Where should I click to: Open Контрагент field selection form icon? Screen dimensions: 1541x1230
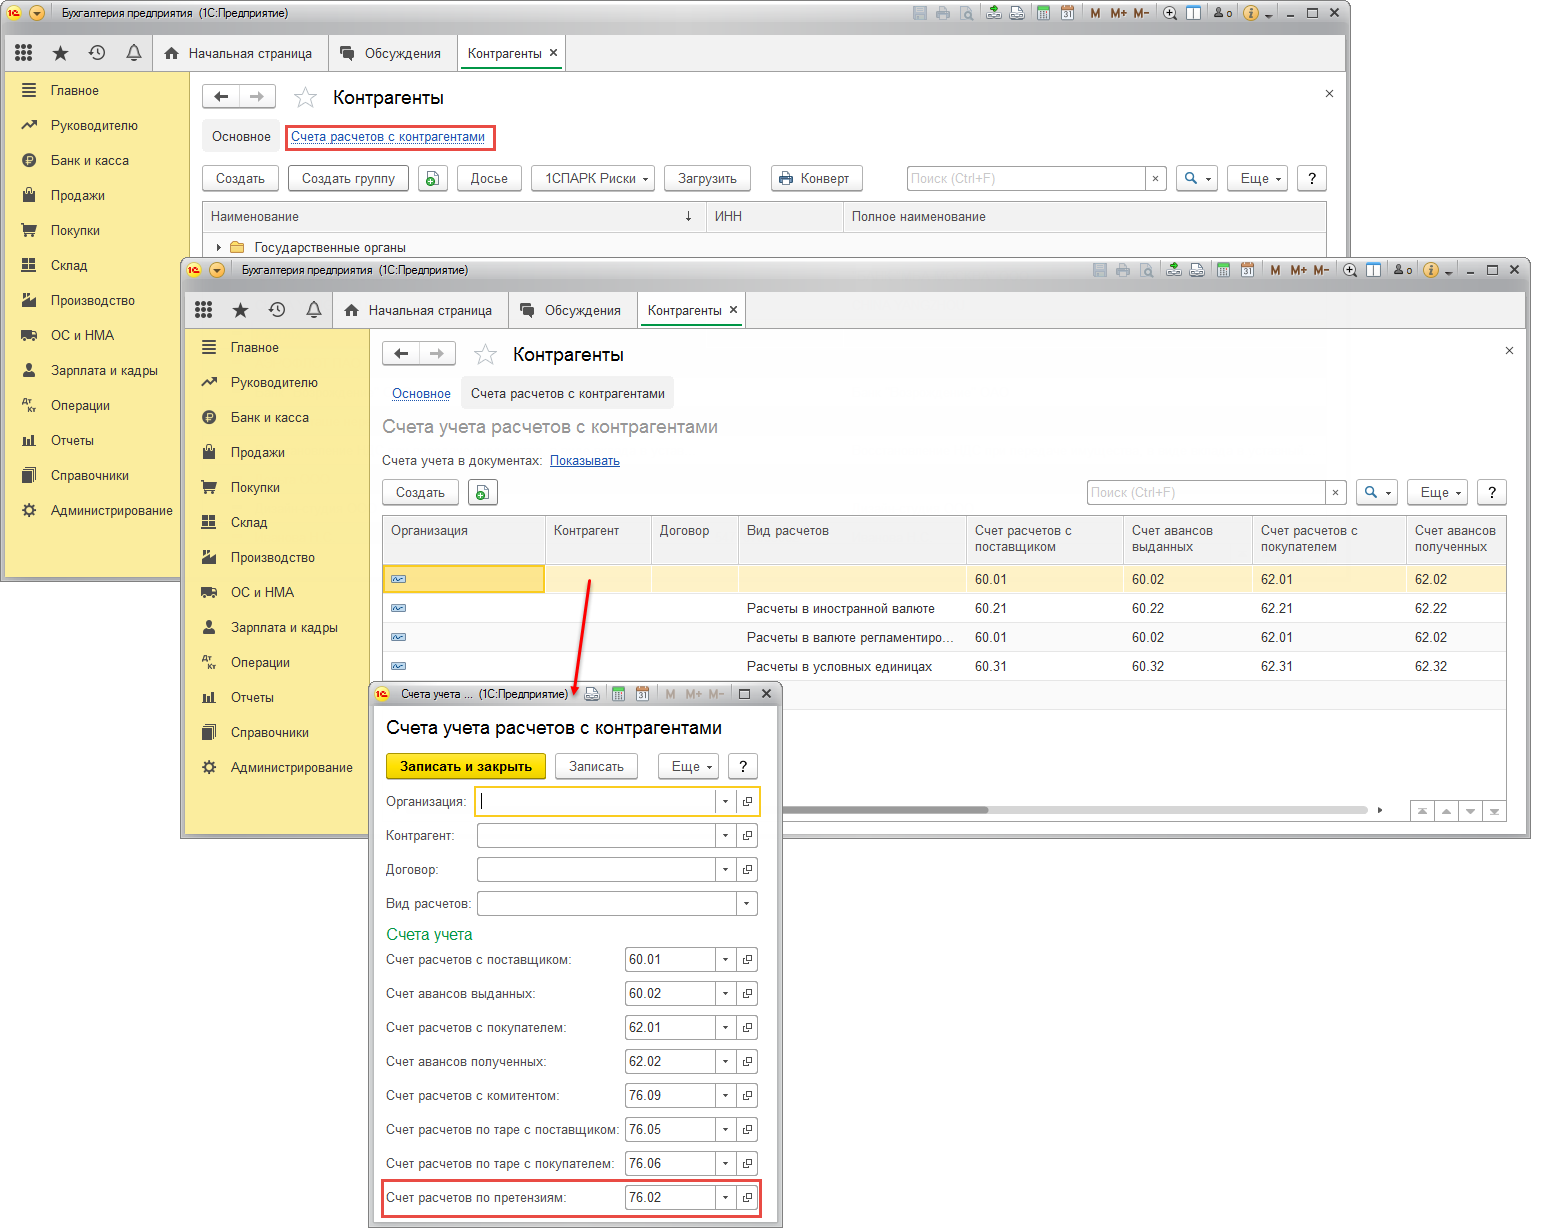[747, 835]
